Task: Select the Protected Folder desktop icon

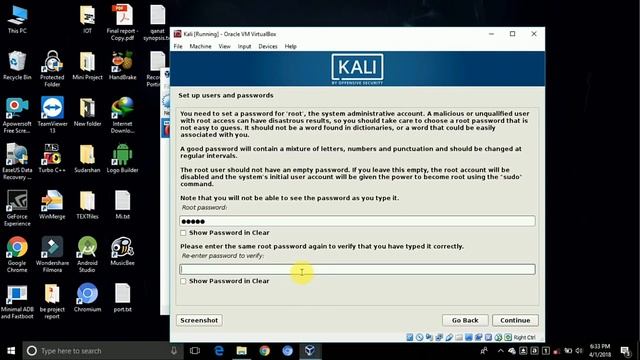Action: tap(52, 69)
